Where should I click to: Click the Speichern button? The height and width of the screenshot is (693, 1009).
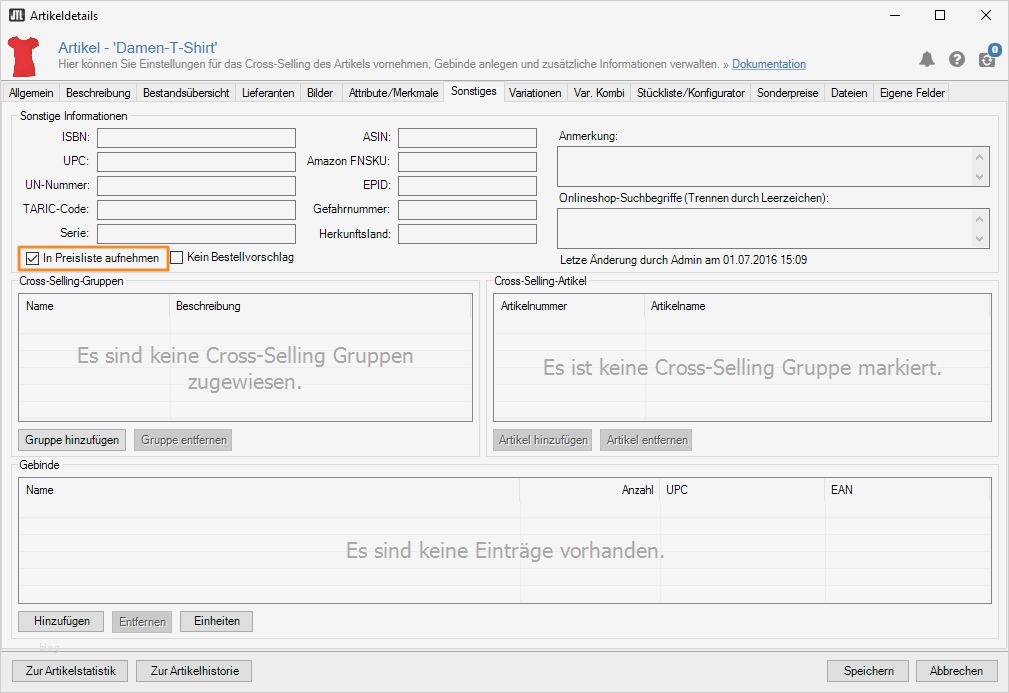[868, 671]
